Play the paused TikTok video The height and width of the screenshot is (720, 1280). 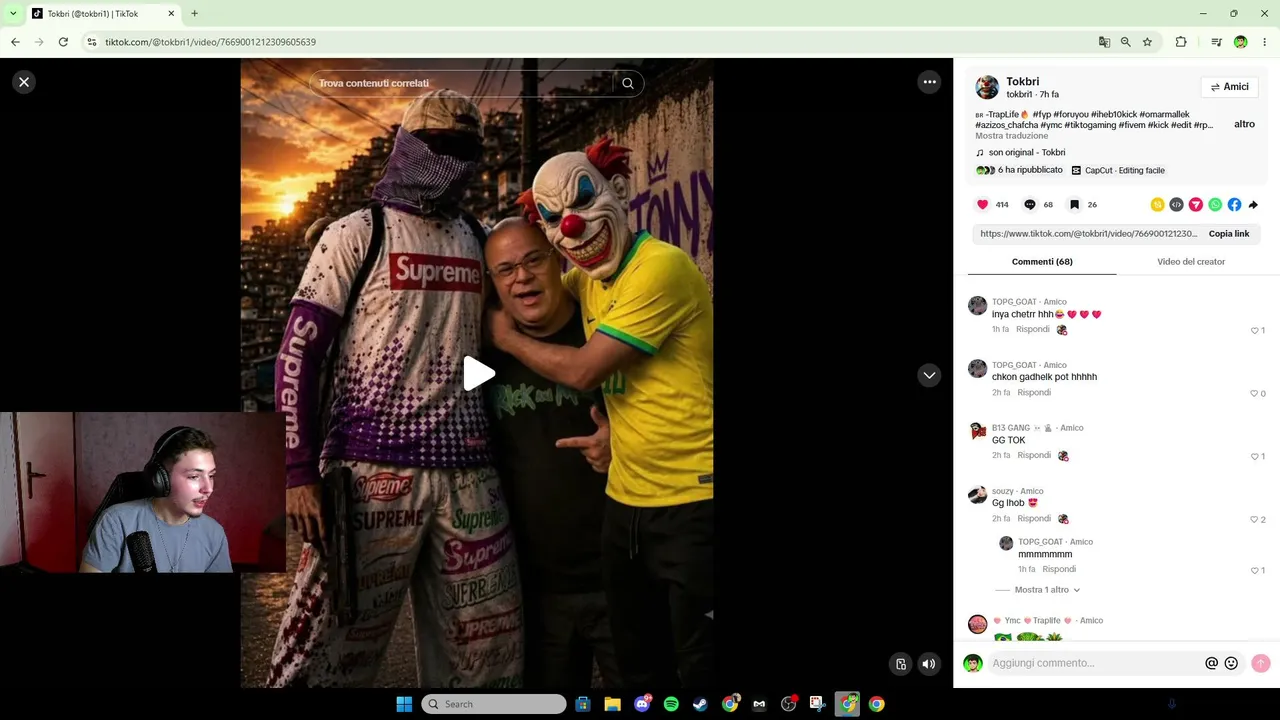478,374
